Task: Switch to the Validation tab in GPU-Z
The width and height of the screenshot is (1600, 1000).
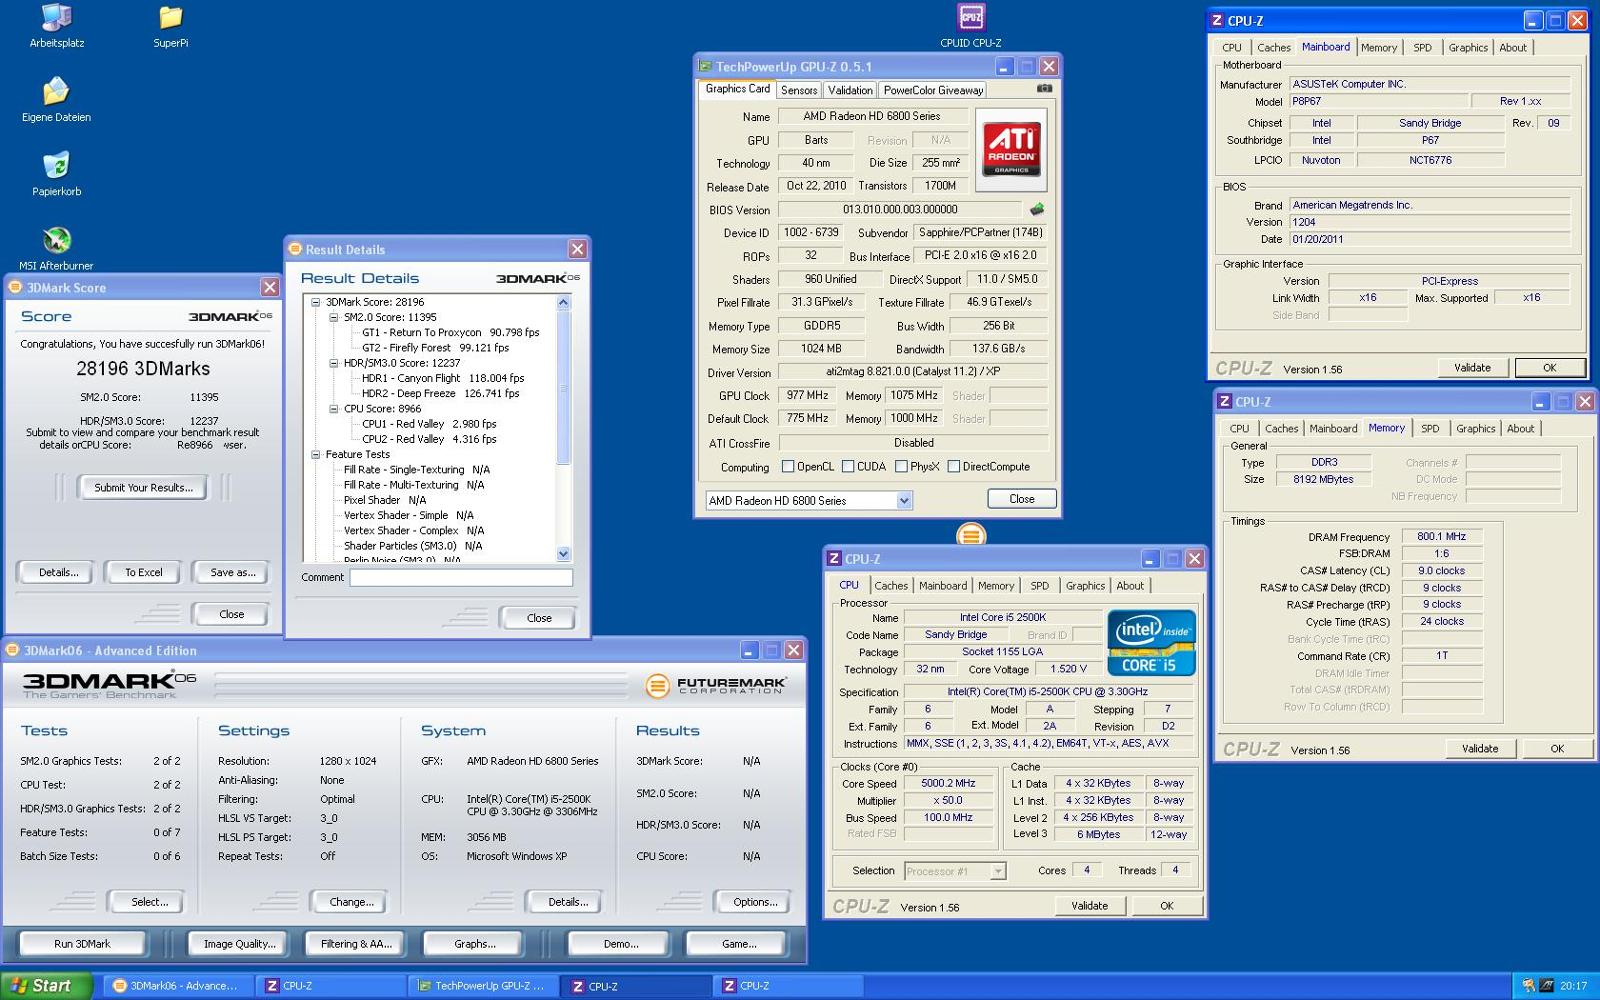Action: (850, 90)
